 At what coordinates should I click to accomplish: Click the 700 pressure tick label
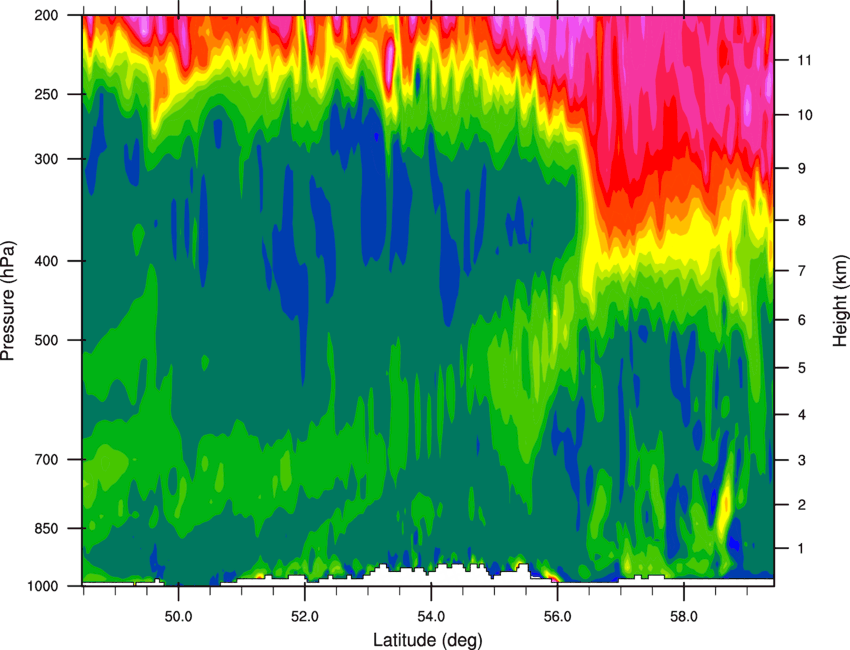coord(47,459)
